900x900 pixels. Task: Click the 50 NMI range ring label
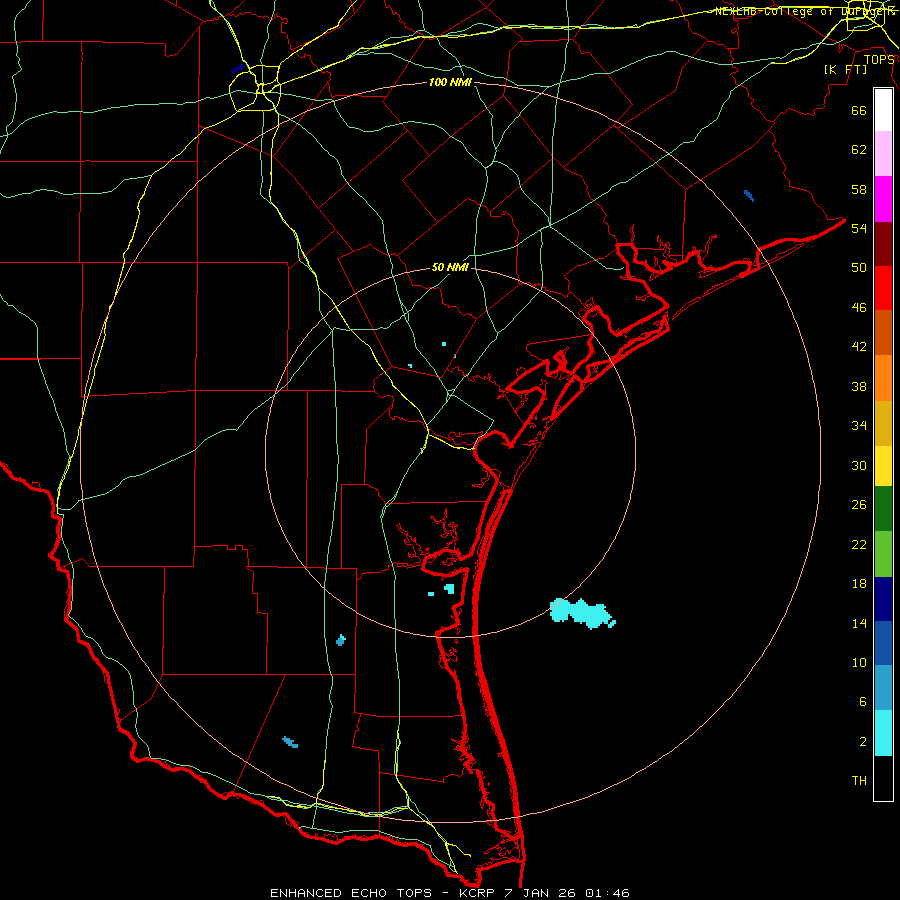click(x=450, y=267)
